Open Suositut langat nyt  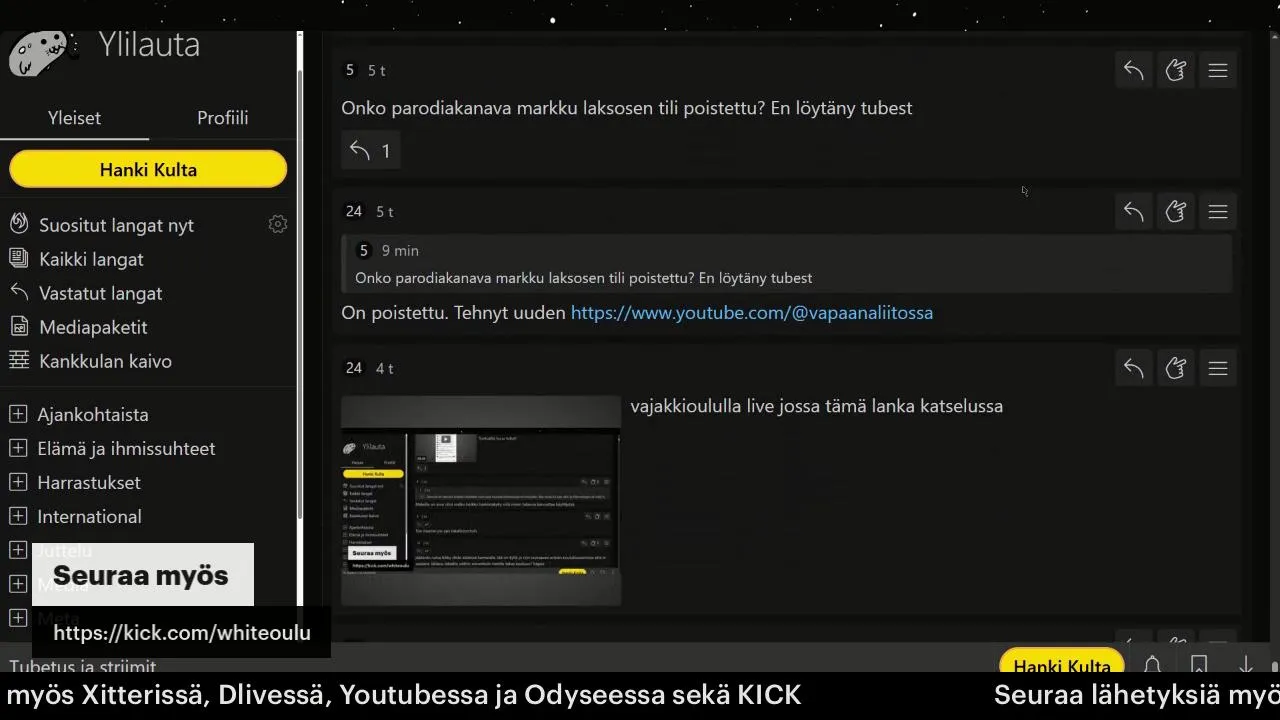pyautogui.click(x=116, y=225)
